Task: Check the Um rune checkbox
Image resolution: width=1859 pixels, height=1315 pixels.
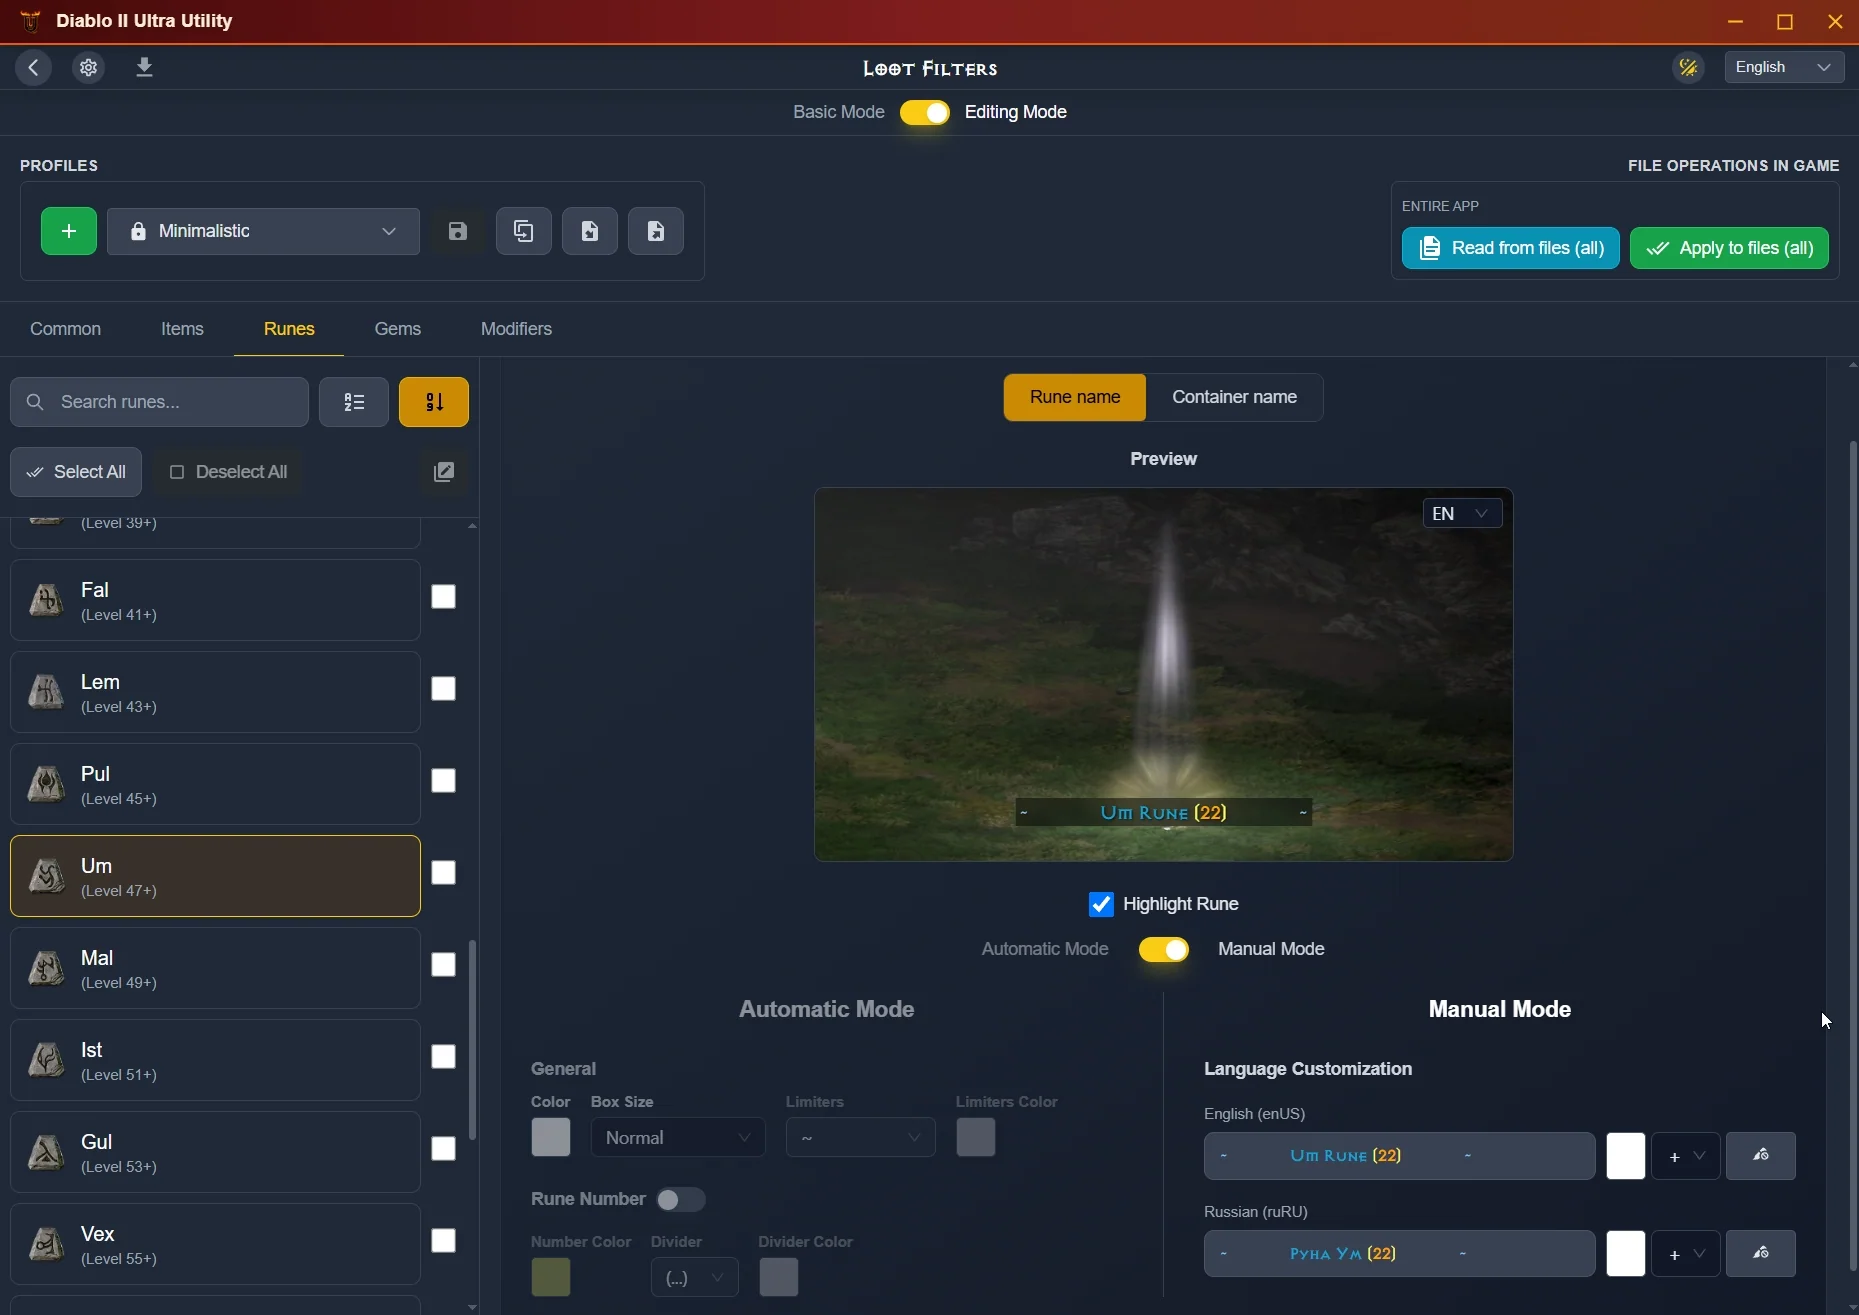Action: [x=444, y=873]
